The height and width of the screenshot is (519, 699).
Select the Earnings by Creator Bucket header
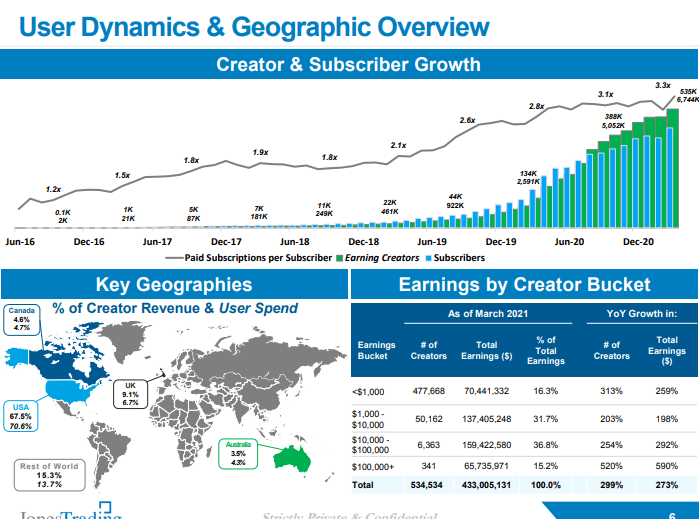524,285
